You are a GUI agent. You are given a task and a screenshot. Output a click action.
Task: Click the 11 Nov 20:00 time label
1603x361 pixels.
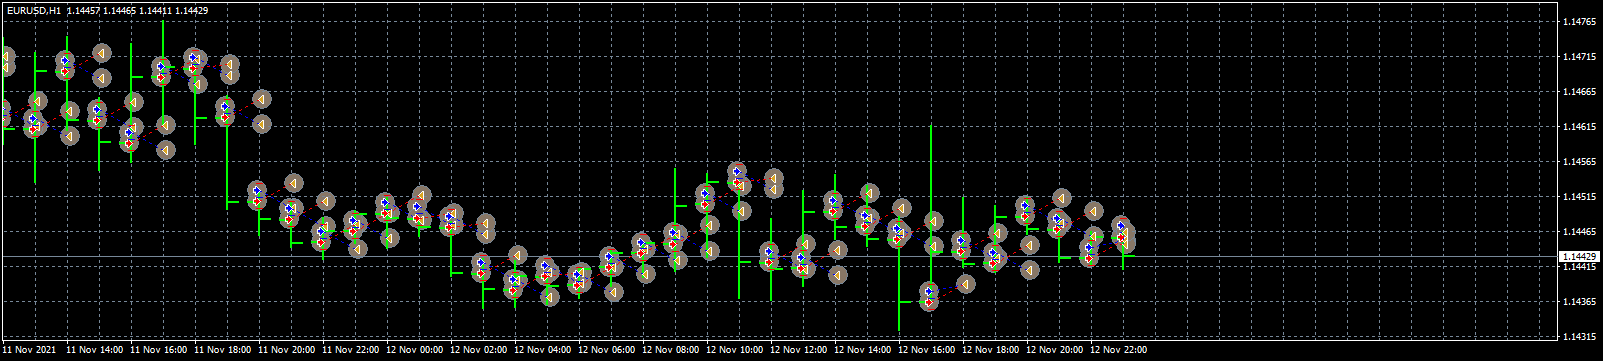click(287, 351)
